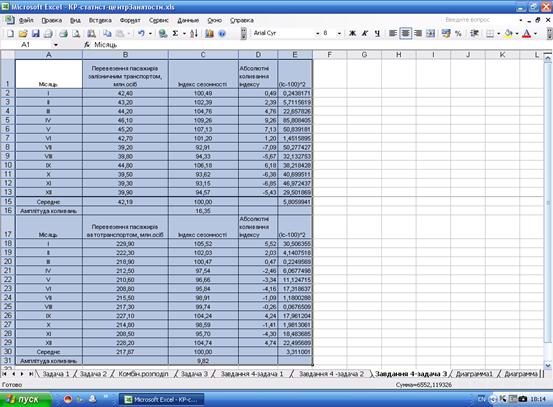553x407 pixels.
Task: Click Microsoft Excel taskbar button
Action: (x=163, y=400)
